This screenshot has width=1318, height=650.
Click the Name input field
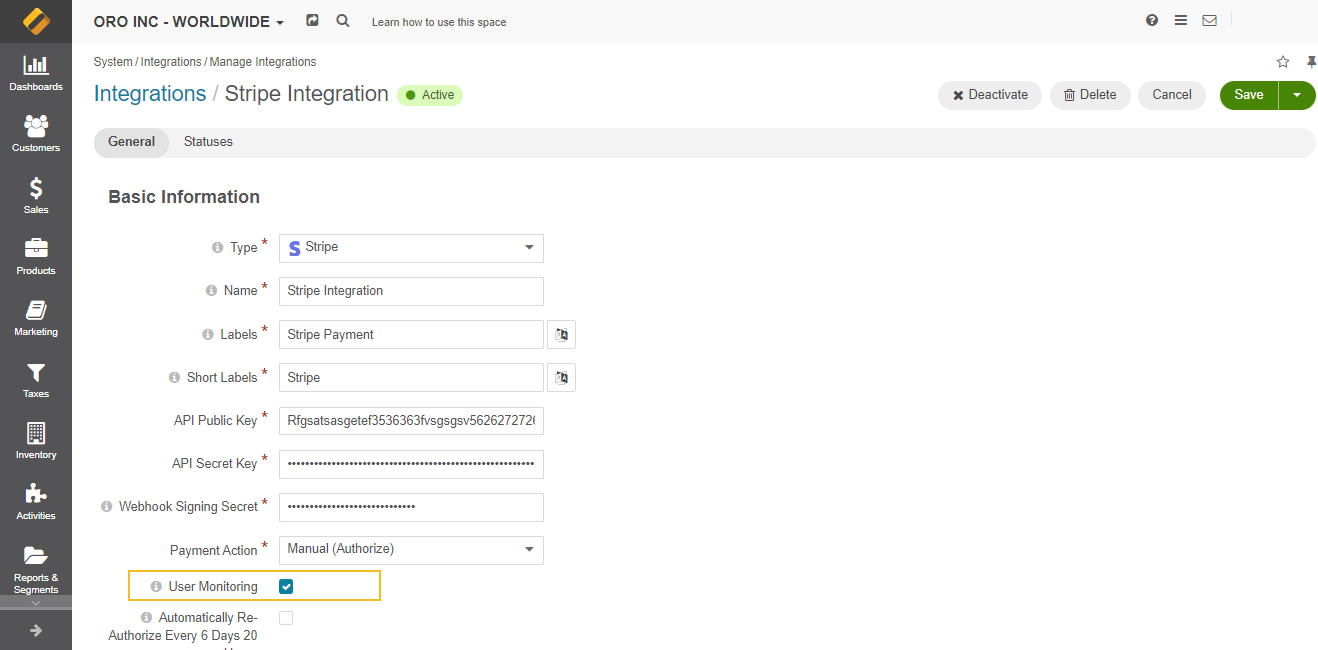click(411, 291)
